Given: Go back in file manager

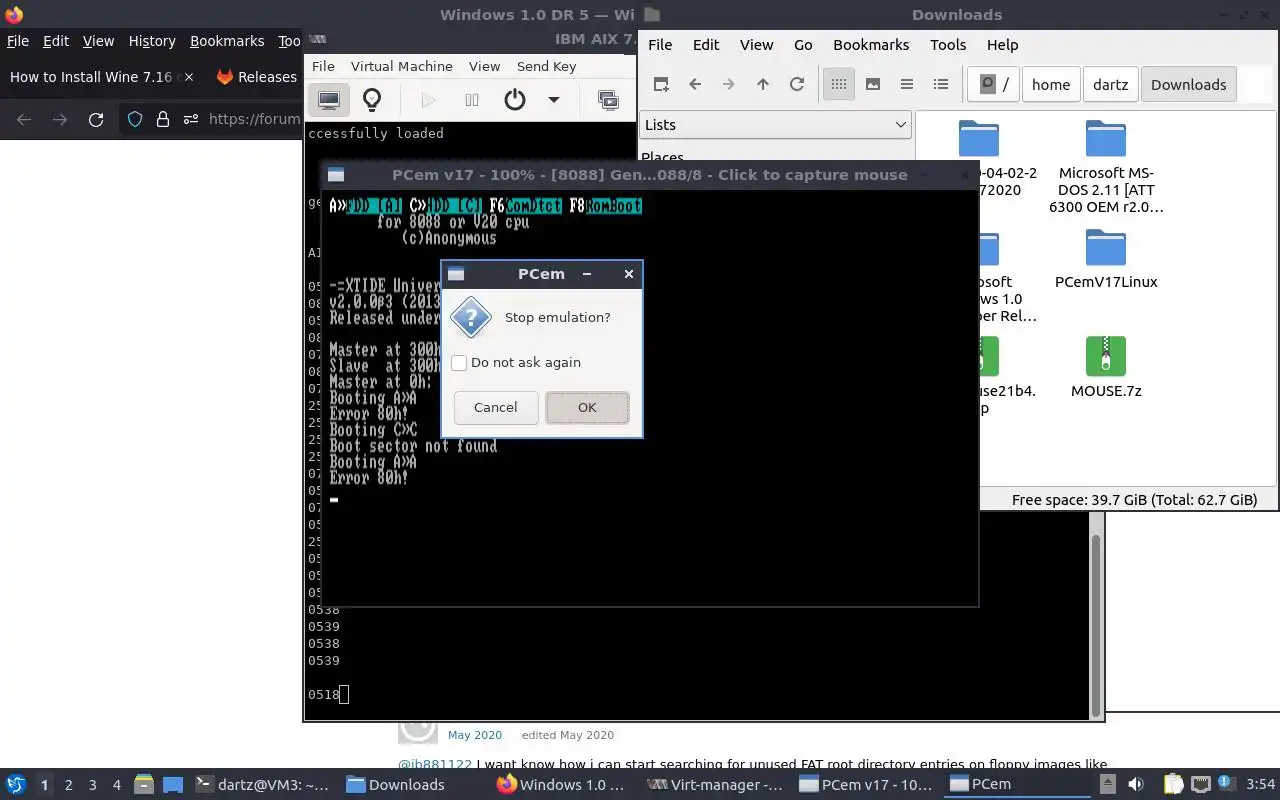Looking at the screenshot, I should coord(695,85).
